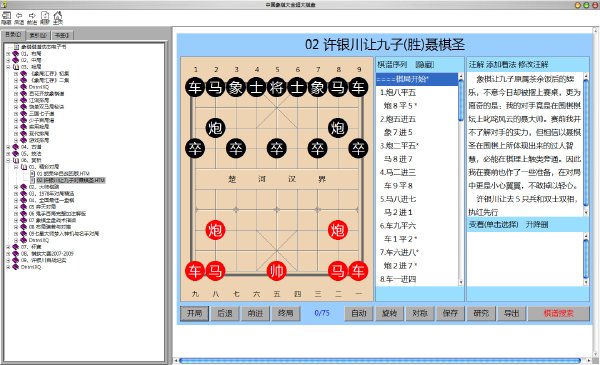The height and width of the screenshot is (365, 600).
Task: Select black 士 on file 4
Action: coord(256,87)
